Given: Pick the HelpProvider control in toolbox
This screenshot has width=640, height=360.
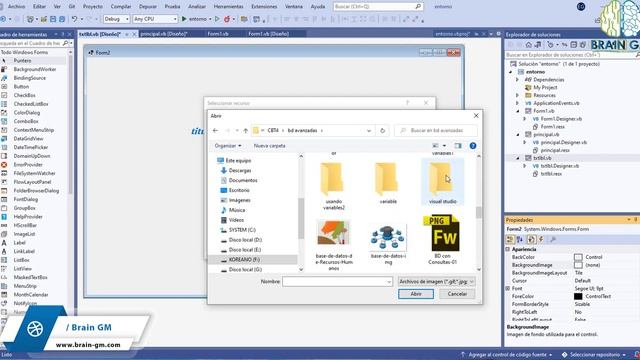Looking at the screenshot, I should tap(28, 216).
